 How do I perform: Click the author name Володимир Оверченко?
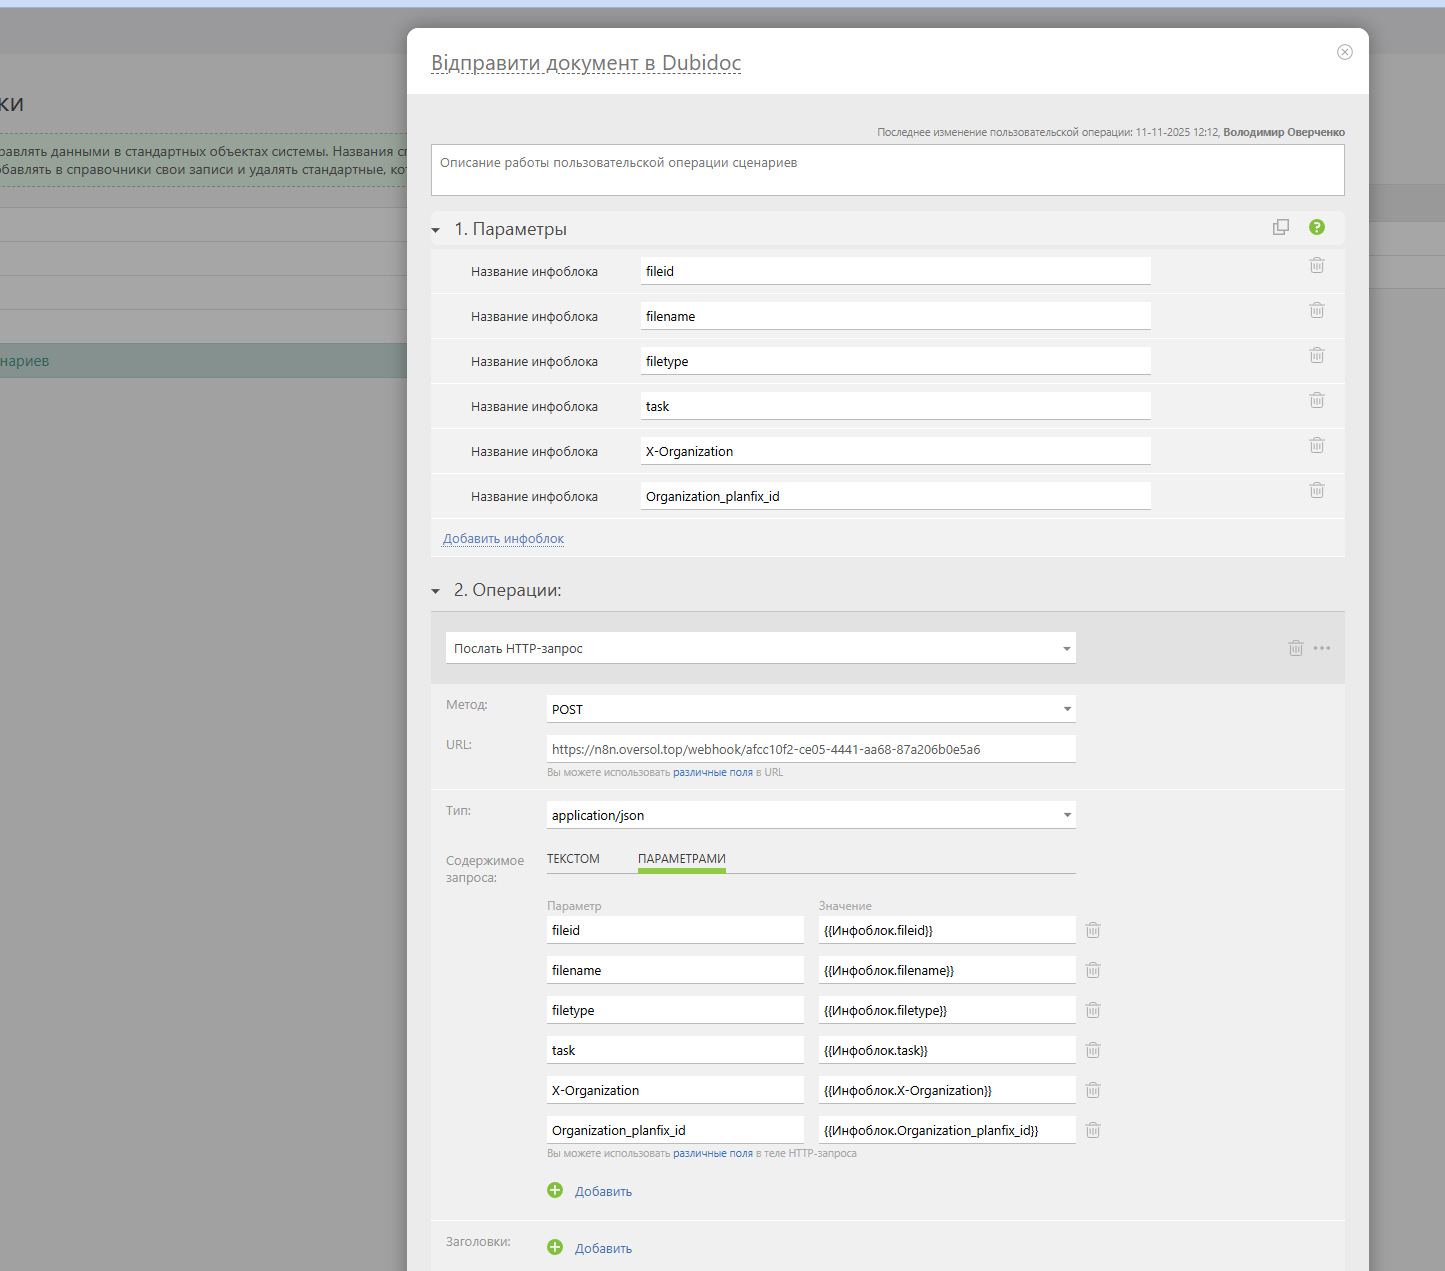point(1284,132)
